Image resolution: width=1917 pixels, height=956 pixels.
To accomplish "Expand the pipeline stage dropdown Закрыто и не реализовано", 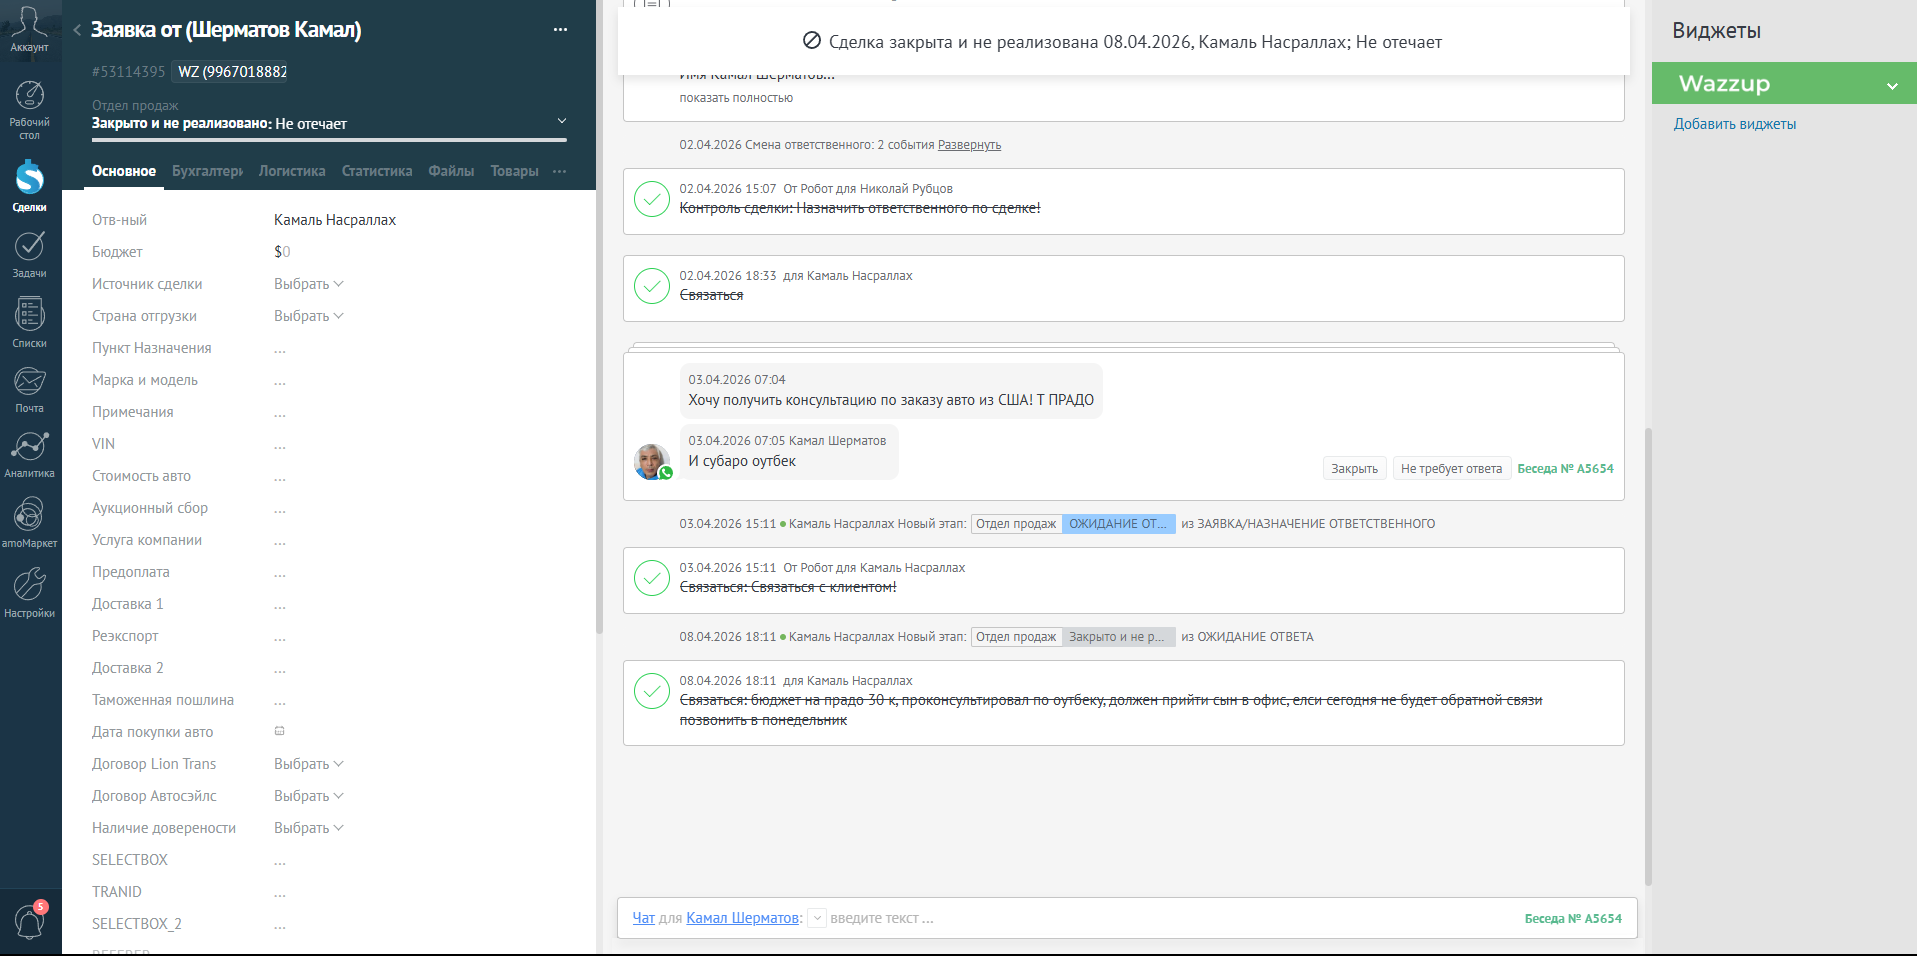I will click(561, 121).
